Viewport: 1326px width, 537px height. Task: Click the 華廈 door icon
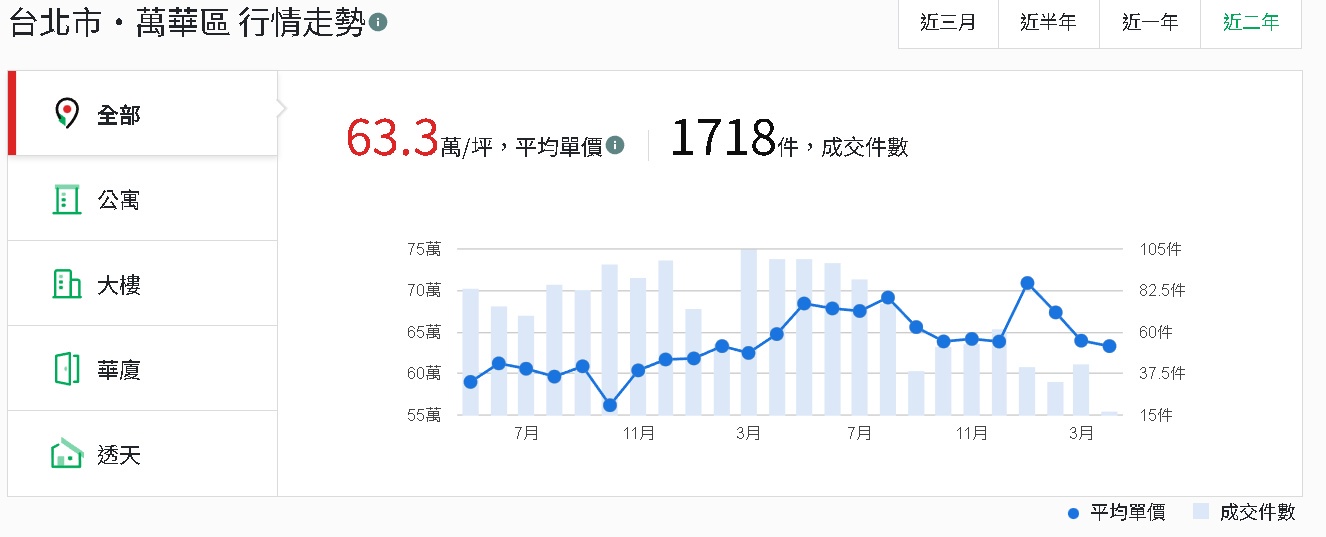(66, 370)
